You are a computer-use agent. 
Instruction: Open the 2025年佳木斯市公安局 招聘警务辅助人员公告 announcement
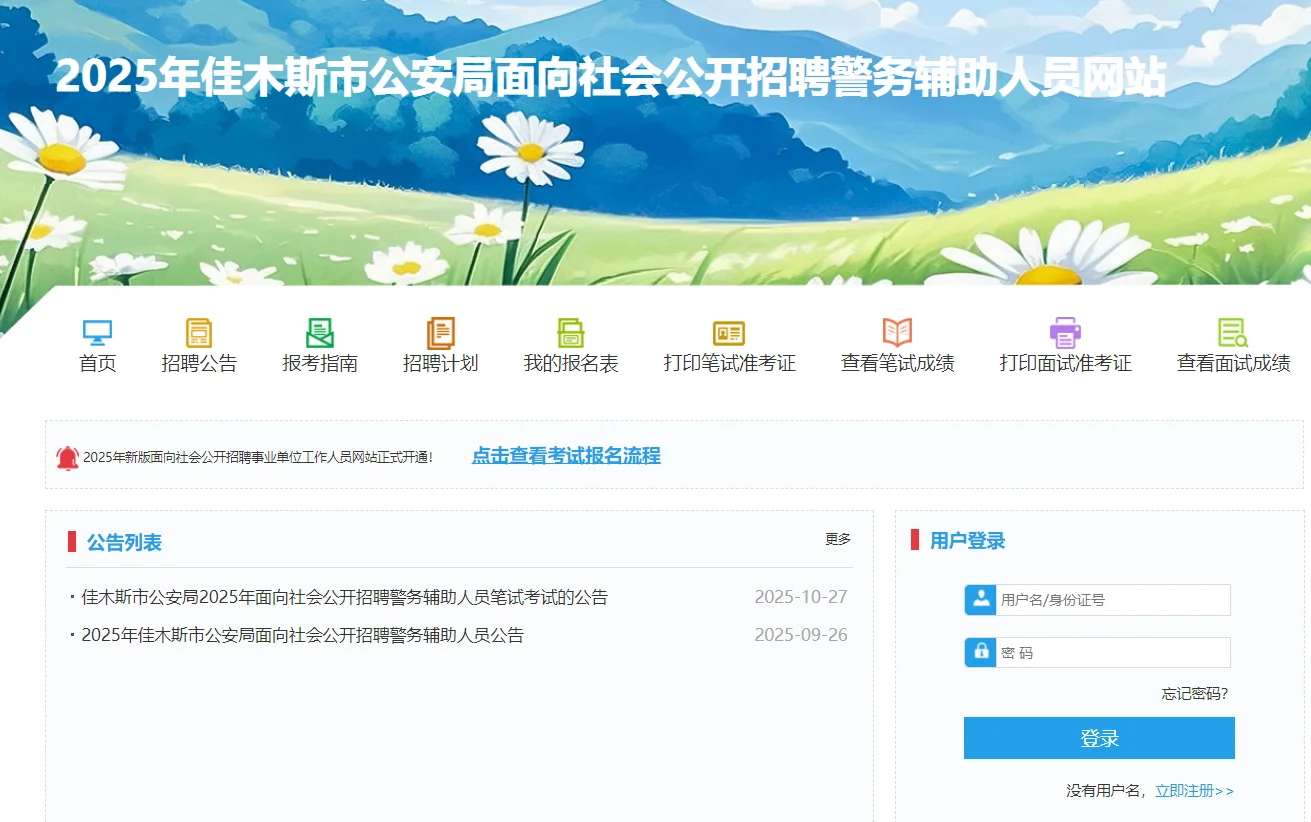click(x=302, y=635)
